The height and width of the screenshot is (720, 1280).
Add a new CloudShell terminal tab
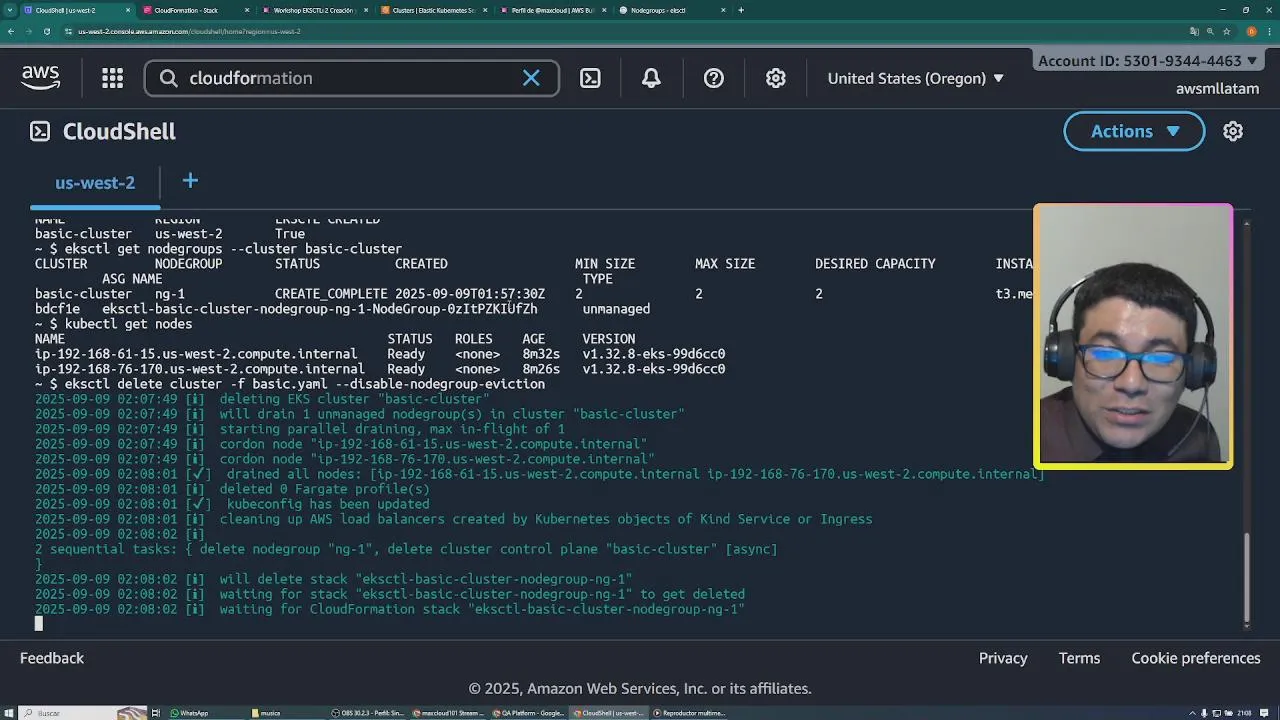point(190,181)
